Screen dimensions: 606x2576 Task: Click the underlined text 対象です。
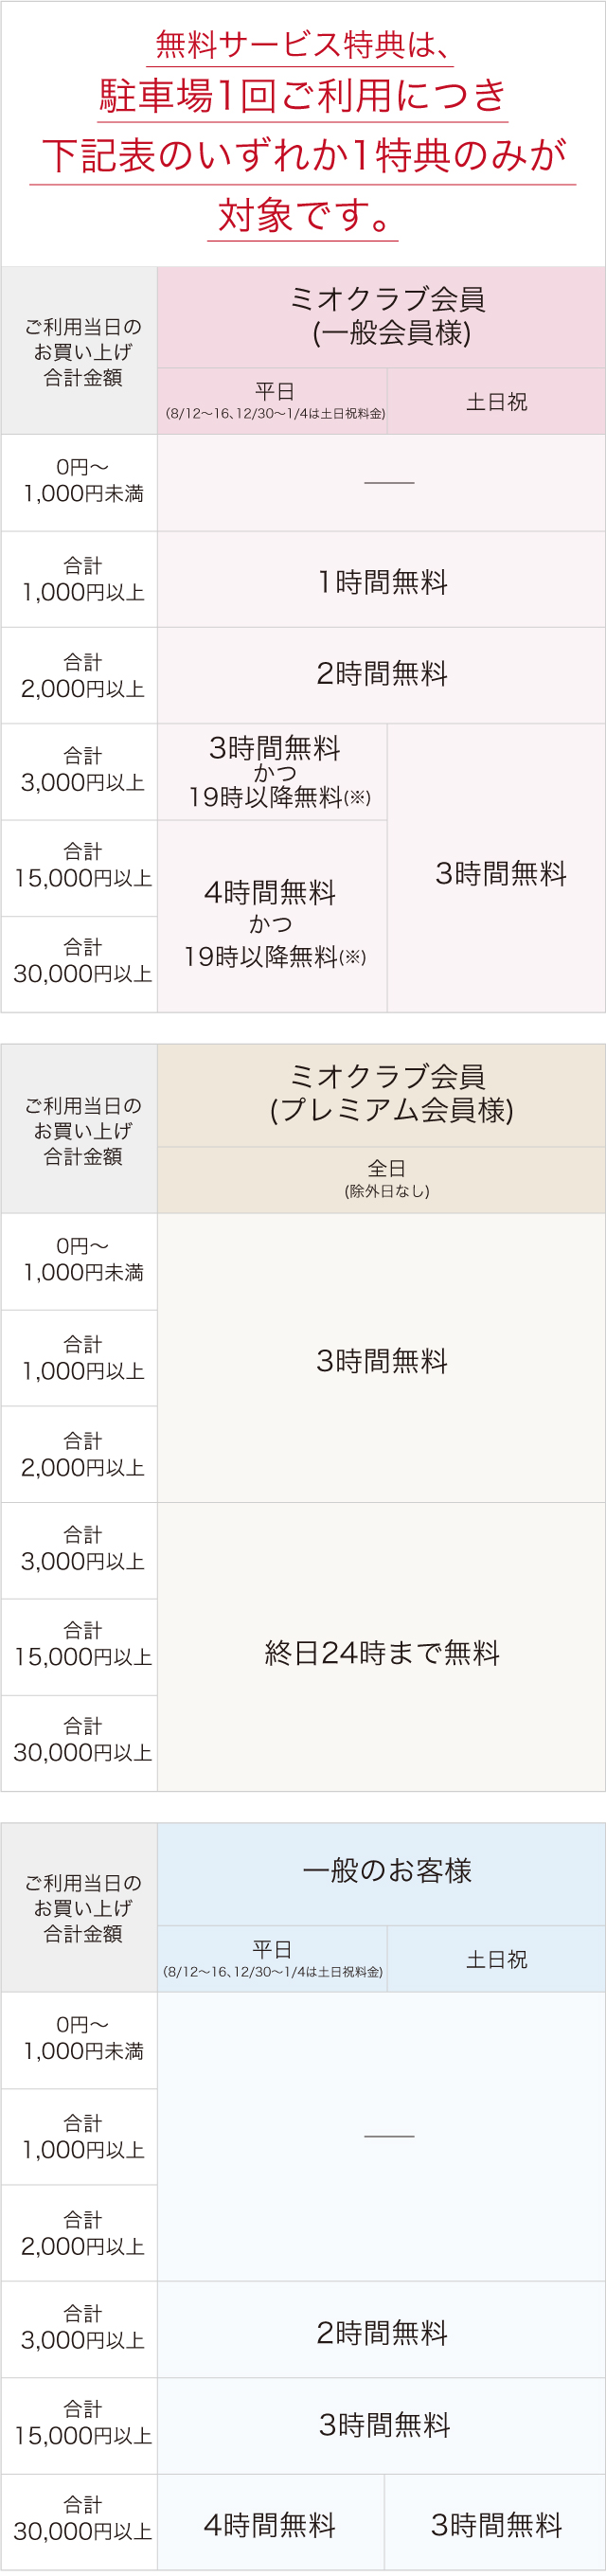303,215
